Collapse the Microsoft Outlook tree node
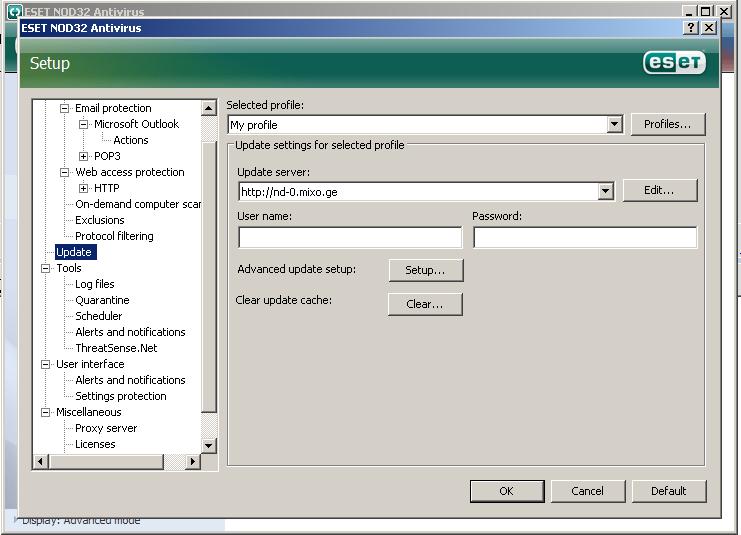Screen dimensions: 741x535 83,124
